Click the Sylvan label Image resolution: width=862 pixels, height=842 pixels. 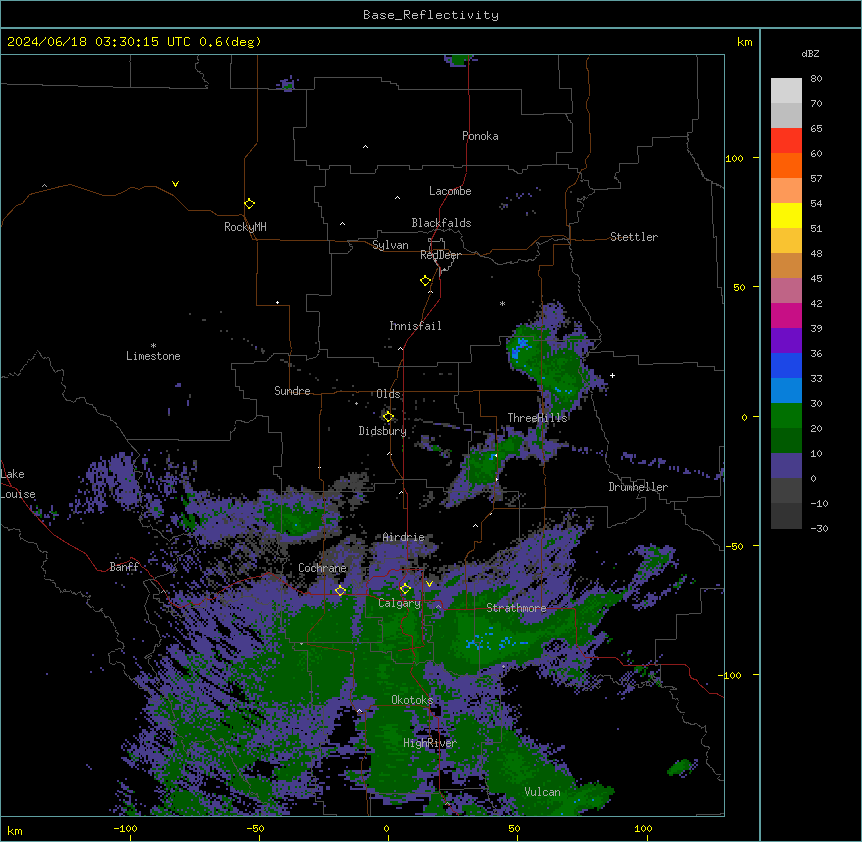pos(390,245)
